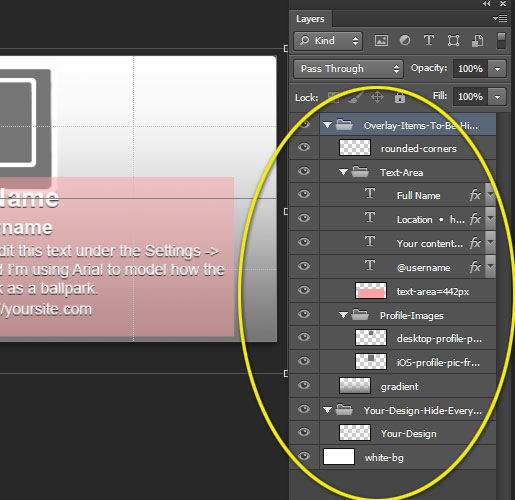Filter layers by pixel image kind

(381, 41)
